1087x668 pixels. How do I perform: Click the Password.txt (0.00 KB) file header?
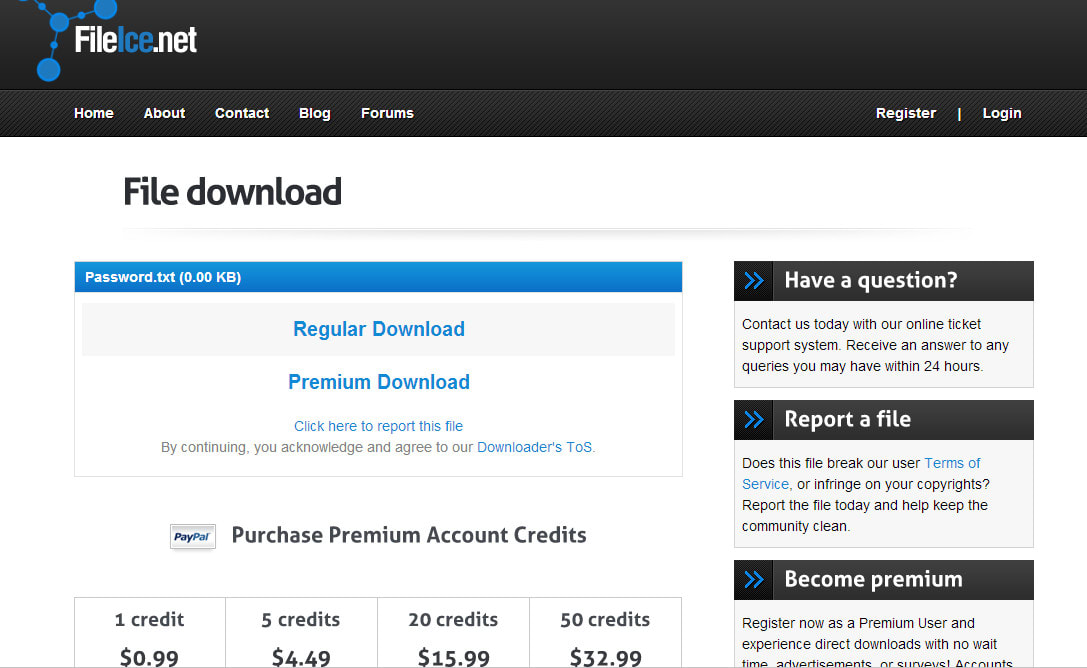point(379,277)
